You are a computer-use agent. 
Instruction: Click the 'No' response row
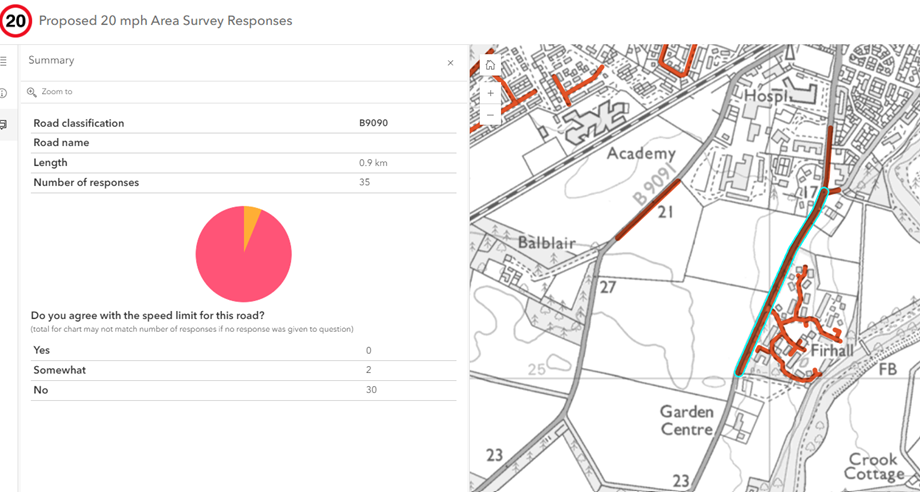pos(243,390)
